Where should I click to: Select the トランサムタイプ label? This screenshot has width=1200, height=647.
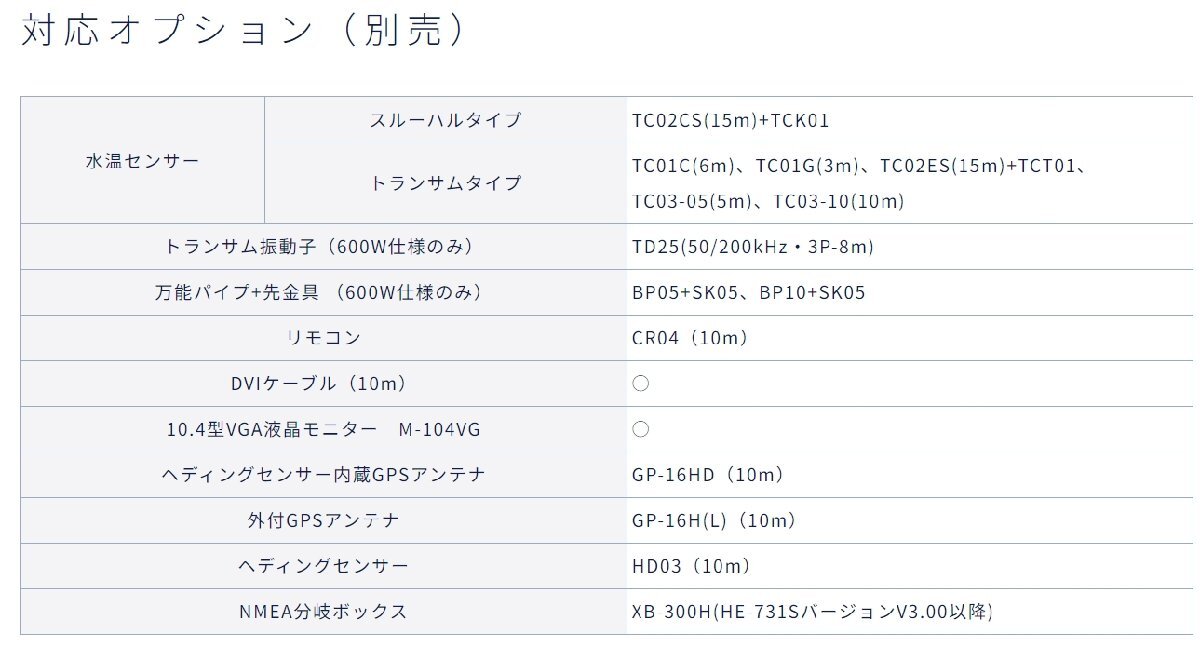(446, 184)
